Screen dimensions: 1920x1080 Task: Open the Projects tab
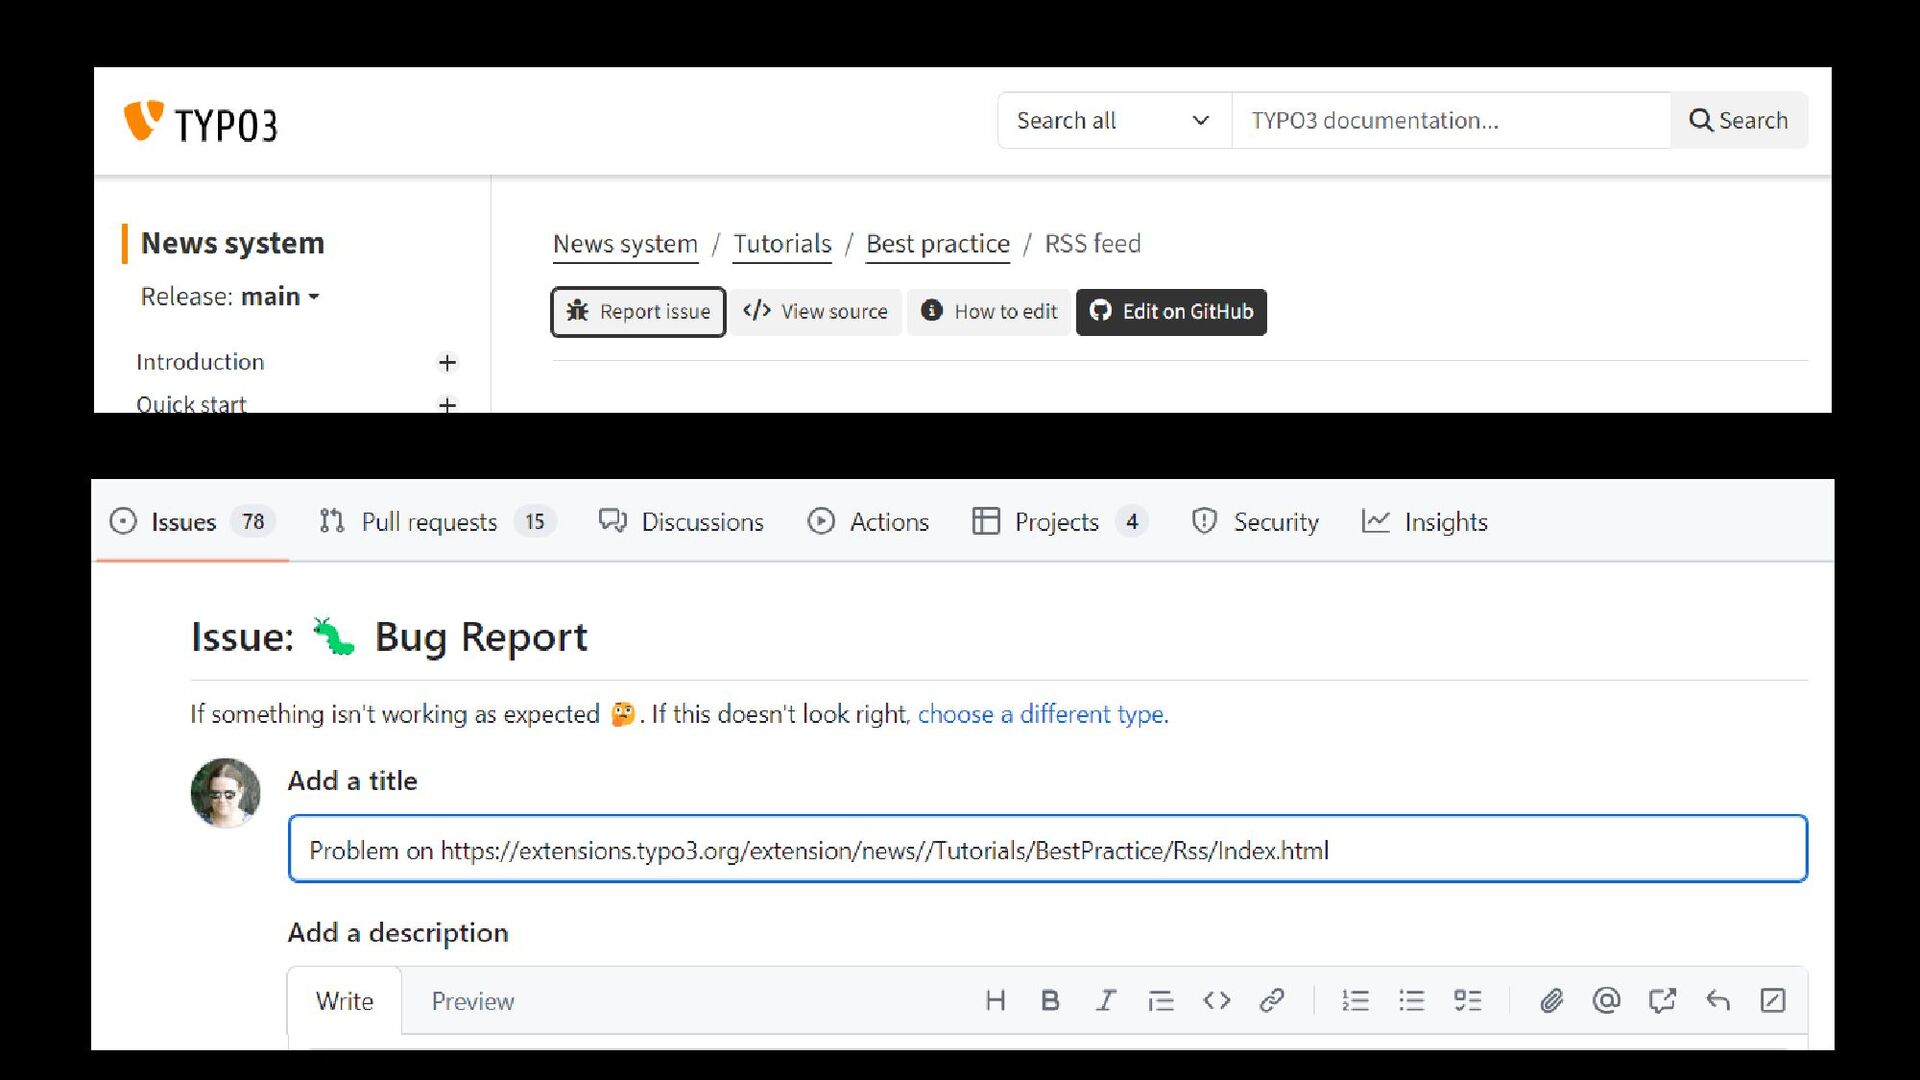click(x=1059, y=522)
